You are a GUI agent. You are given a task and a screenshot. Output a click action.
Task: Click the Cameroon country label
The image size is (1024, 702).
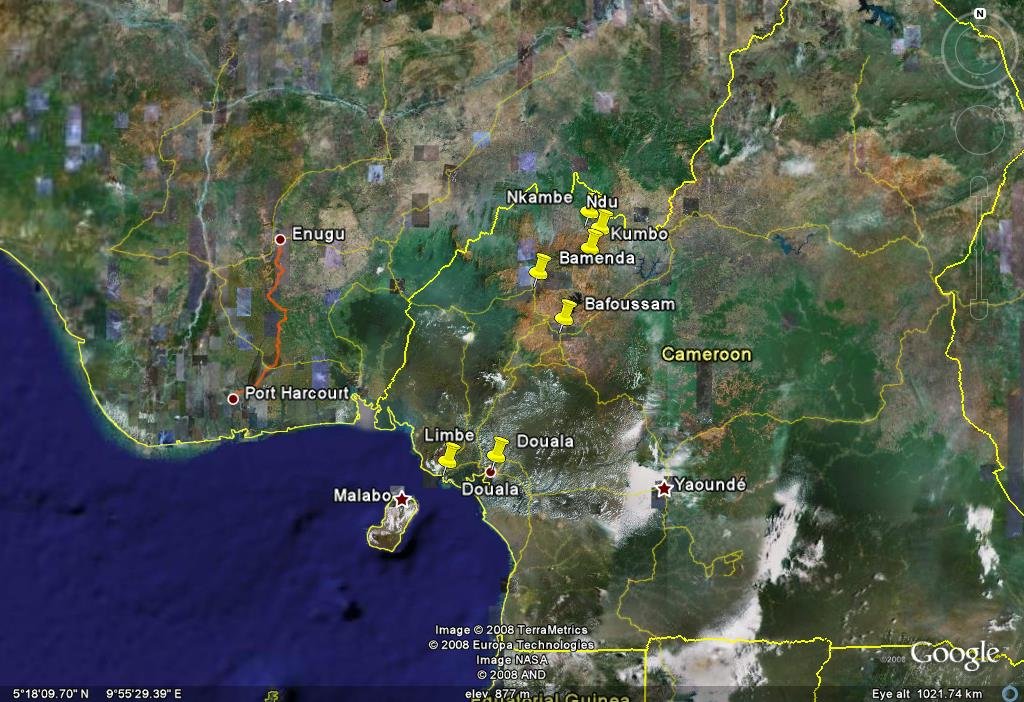coord(706,355)
